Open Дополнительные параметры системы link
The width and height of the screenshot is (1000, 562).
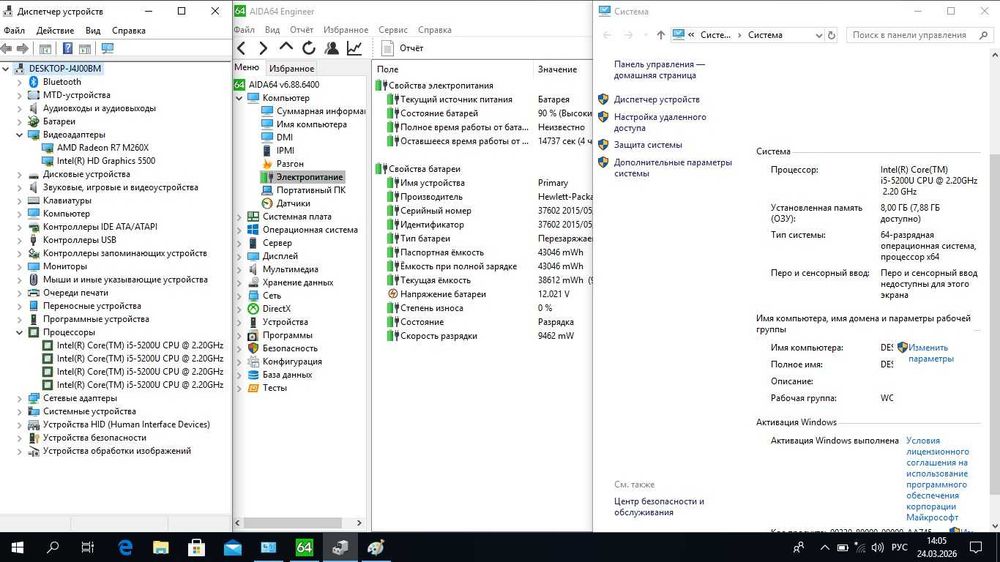point(673,168)
